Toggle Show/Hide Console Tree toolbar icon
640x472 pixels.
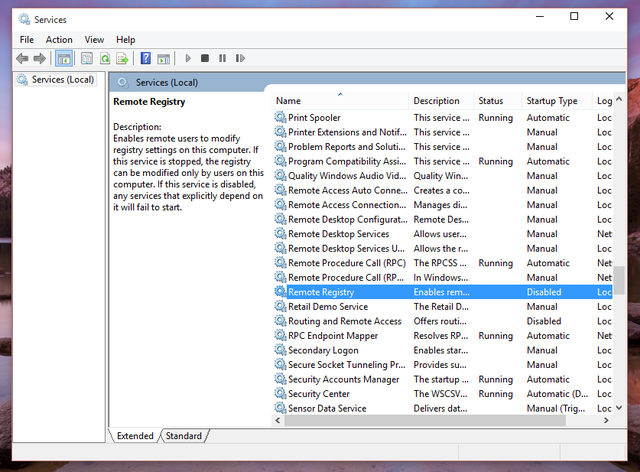click(64, 58)
